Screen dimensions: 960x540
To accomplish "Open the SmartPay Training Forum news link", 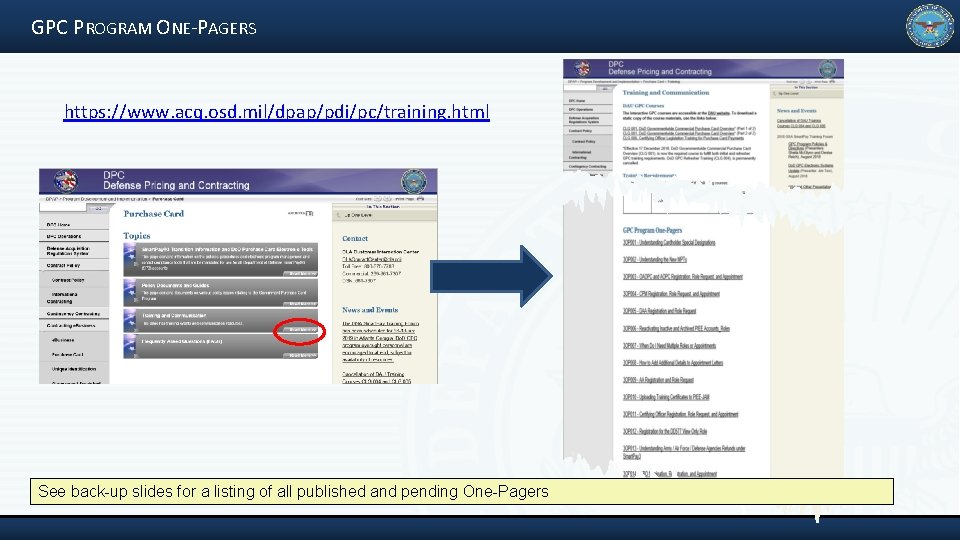I will 380,342.
